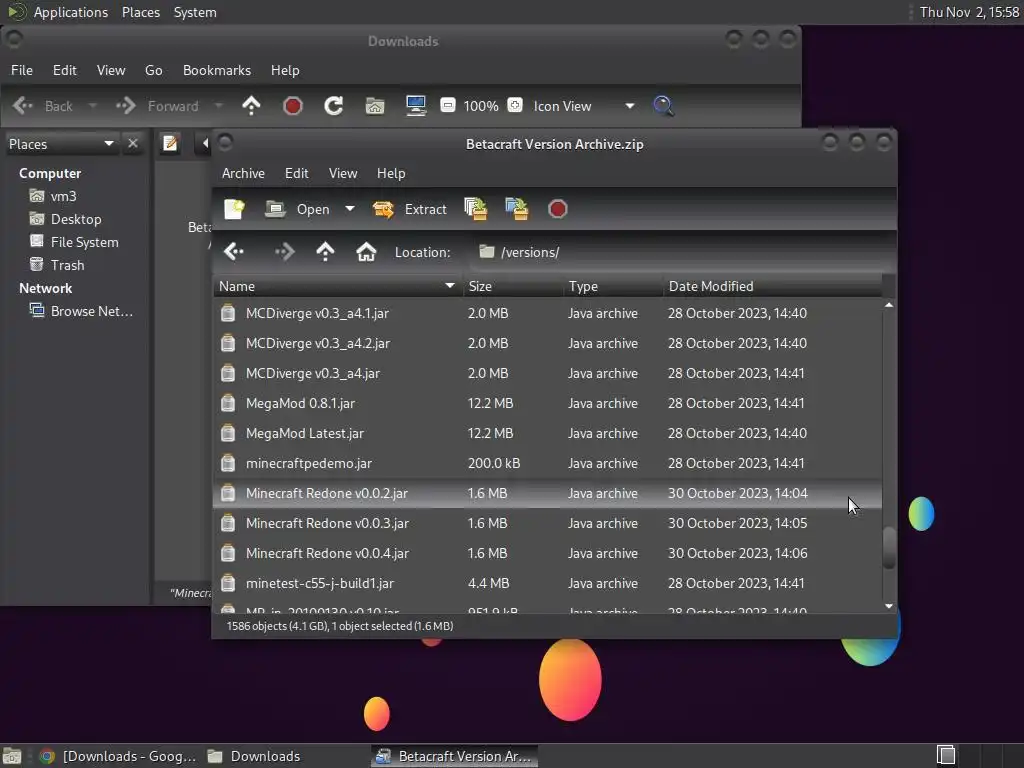Expand the Open recent dropdown arrow
The width and height of the screenshot is (1024, 768).
click(350, 209)
